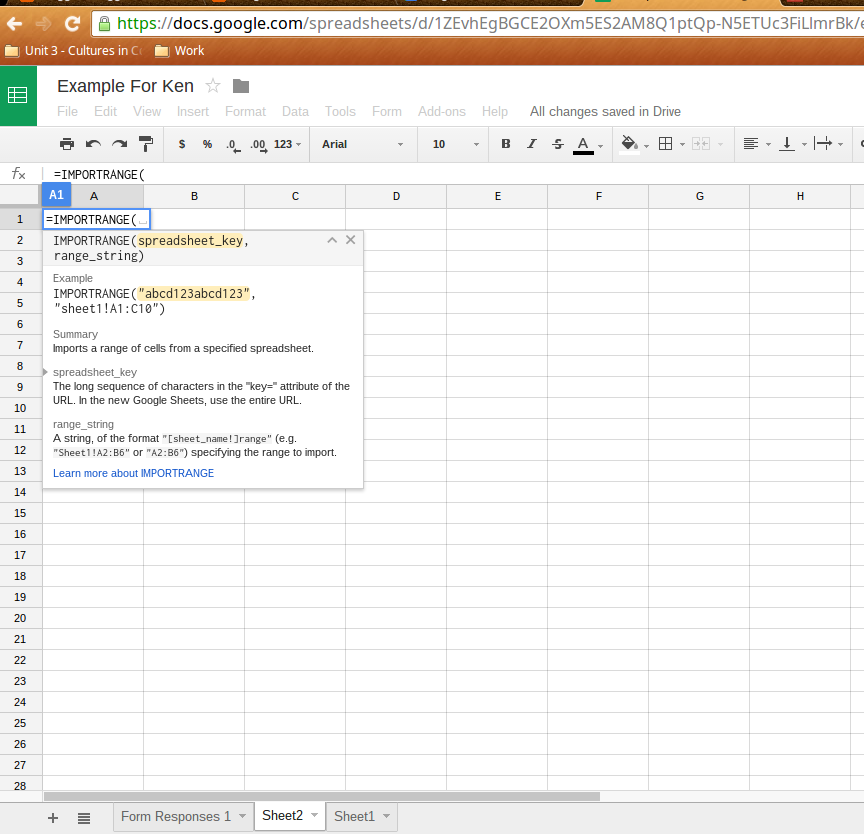
Task: Click the Print icon in toolbar
Action: pos(67,144)
